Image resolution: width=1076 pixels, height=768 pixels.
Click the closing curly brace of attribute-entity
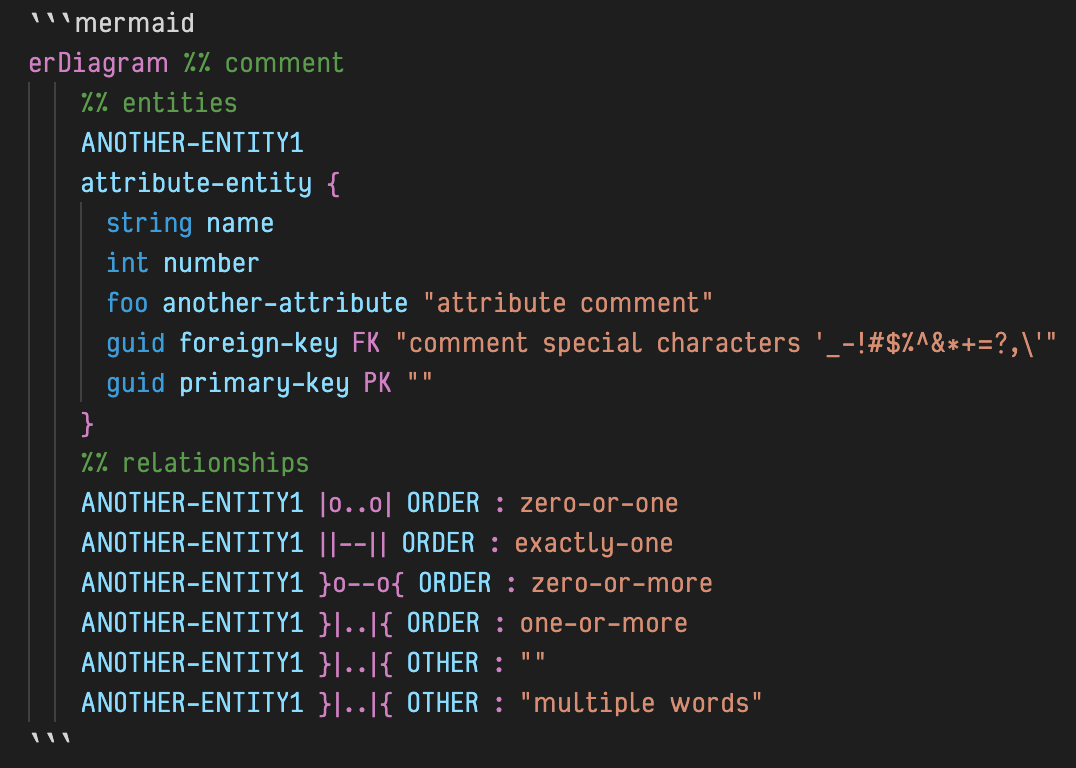click(87, 423)
